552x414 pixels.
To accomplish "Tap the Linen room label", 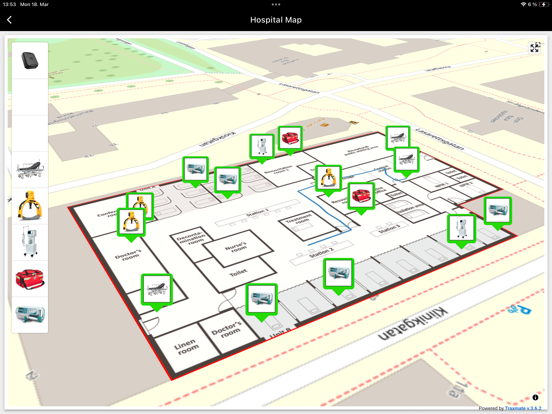I will tap(187, 346).
